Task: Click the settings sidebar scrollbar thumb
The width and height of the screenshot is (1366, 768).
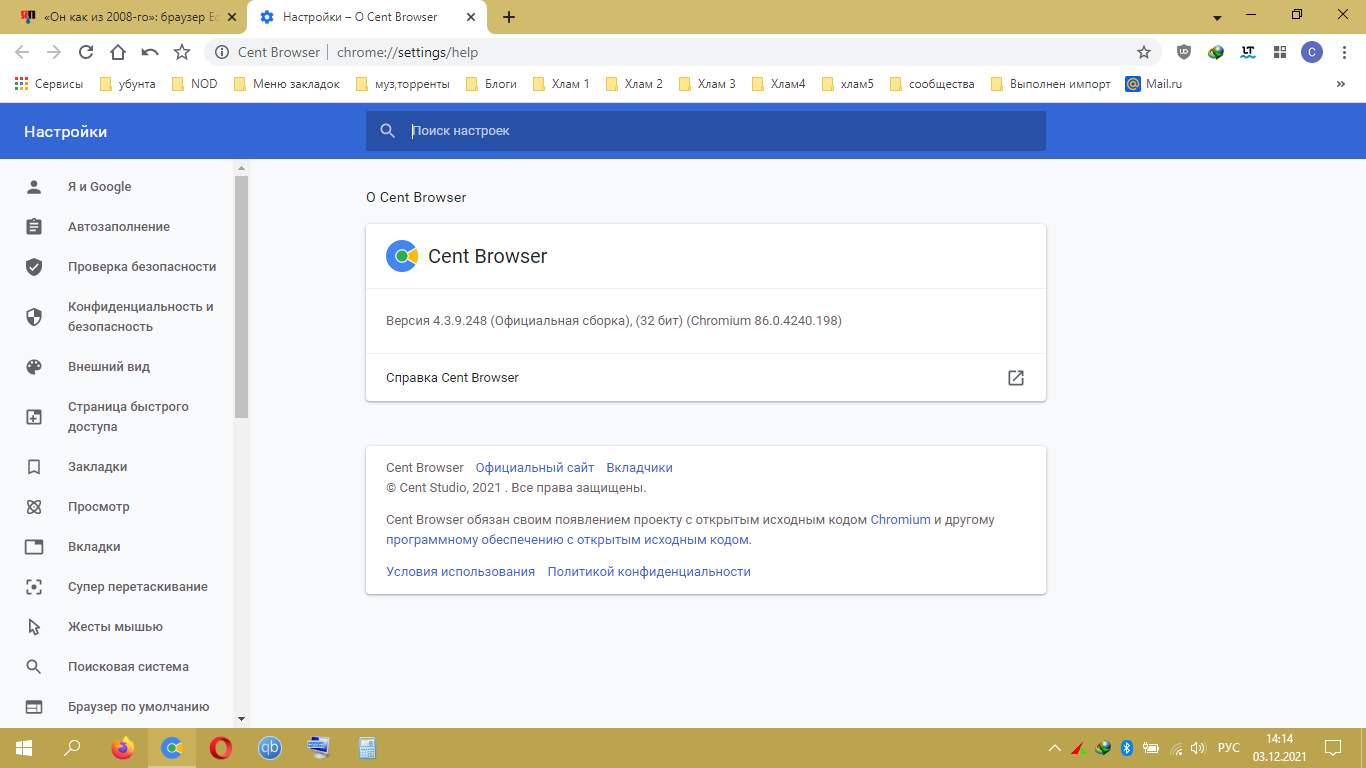Action: click(x=241, y=297)
